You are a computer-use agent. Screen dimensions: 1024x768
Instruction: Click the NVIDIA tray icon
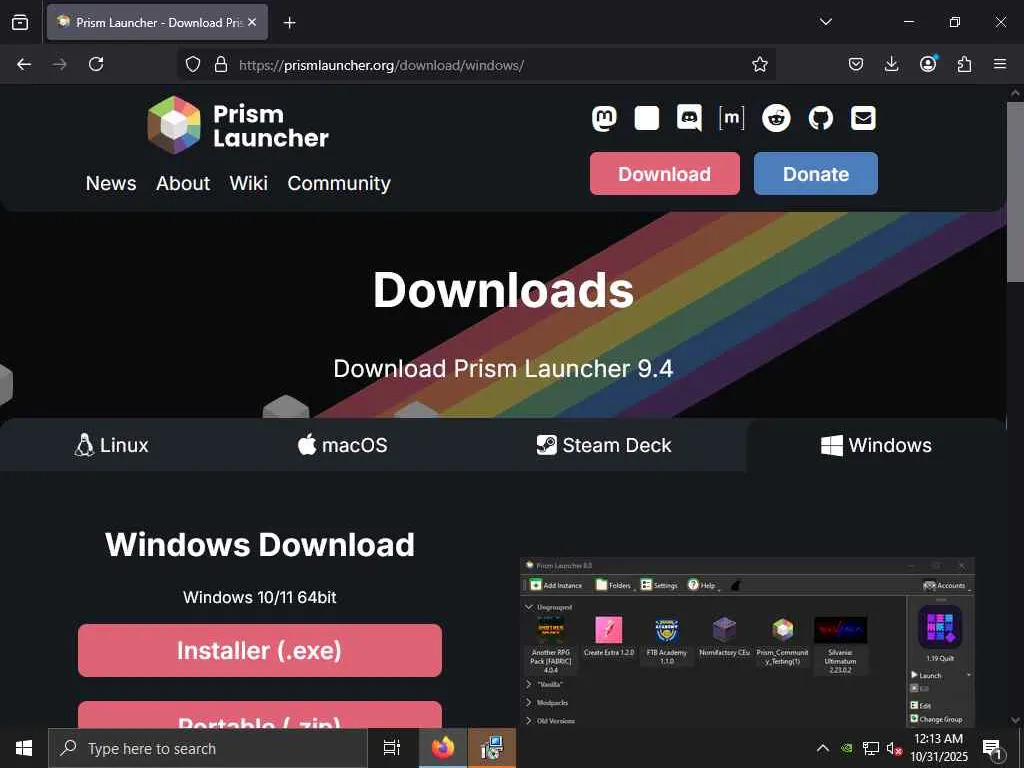pos(846,748)
